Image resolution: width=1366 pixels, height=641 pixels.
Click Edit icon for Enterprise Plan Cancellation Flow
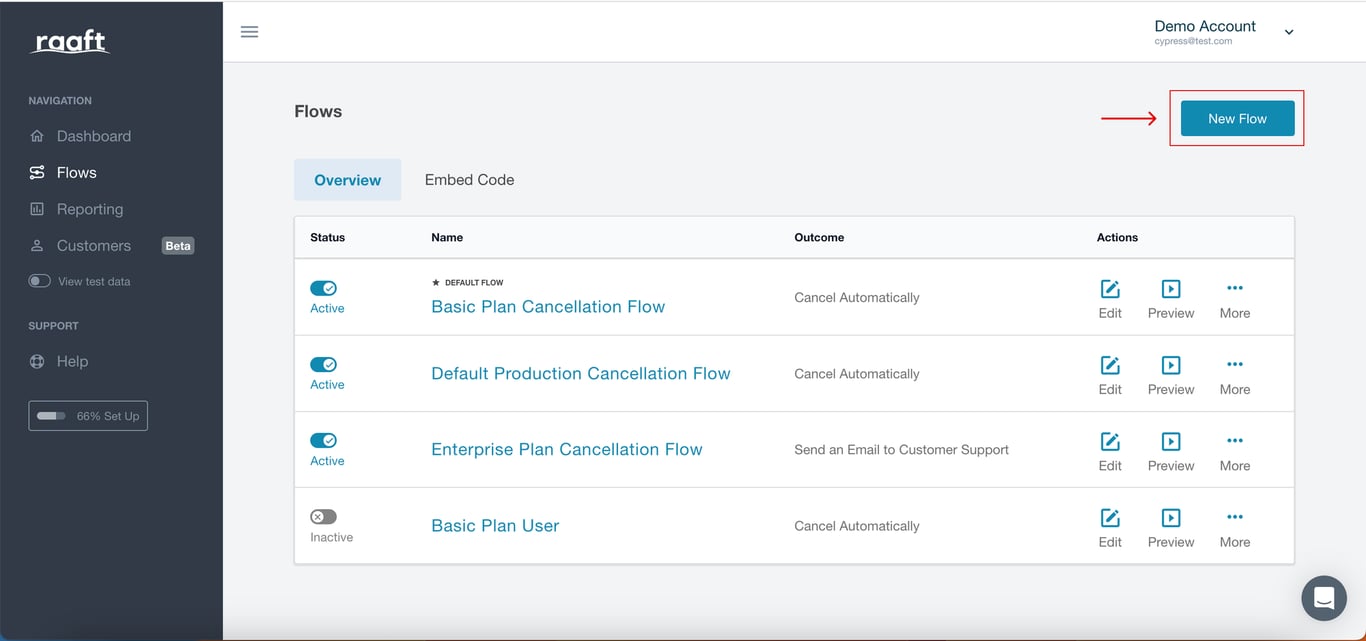[1110, 442]
